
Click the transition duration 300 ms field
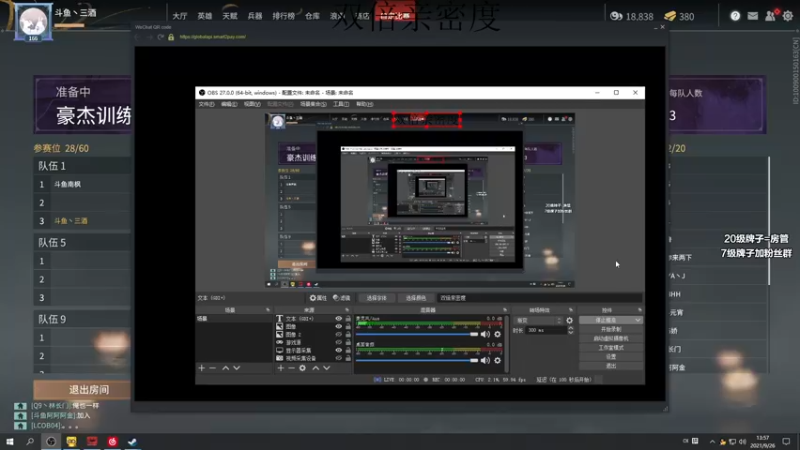pos(545,330)
